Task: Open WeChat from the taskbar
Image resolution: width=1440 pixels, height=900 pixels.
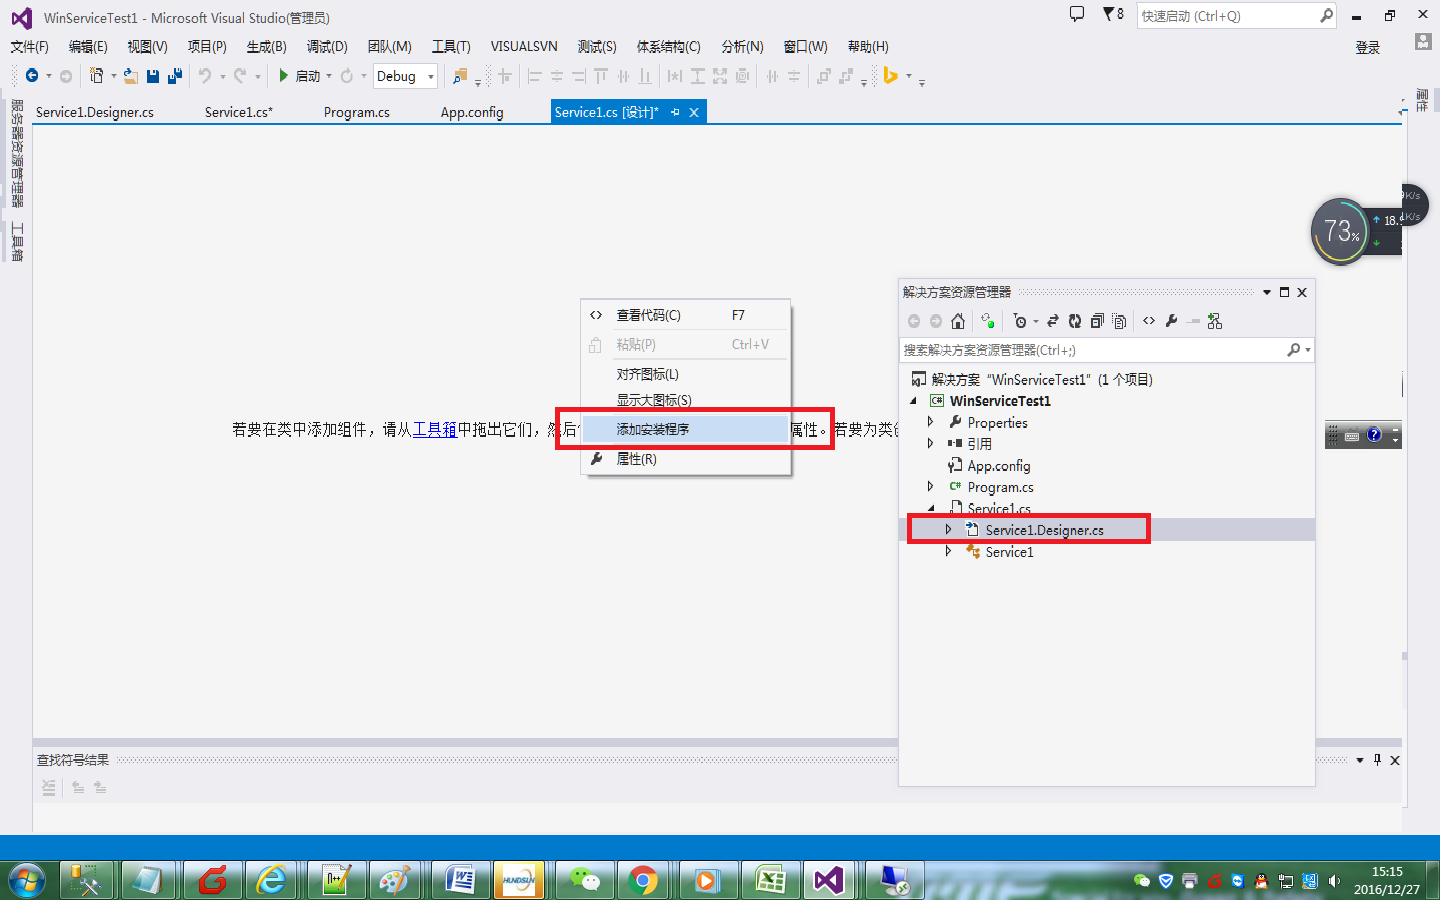Action: pos(583,880)
